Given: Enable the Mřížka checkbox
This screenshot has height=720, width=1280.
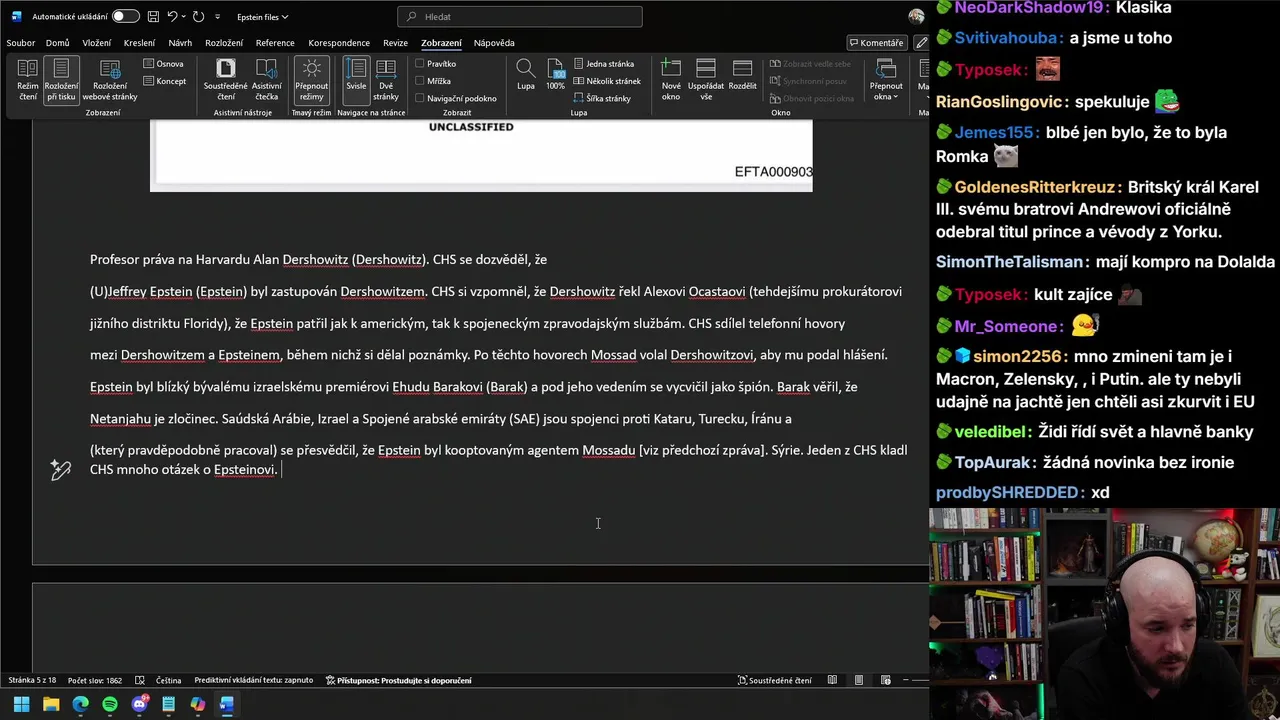Looking at the screenshot, I should pyautogui.click(x=420, y=81).
